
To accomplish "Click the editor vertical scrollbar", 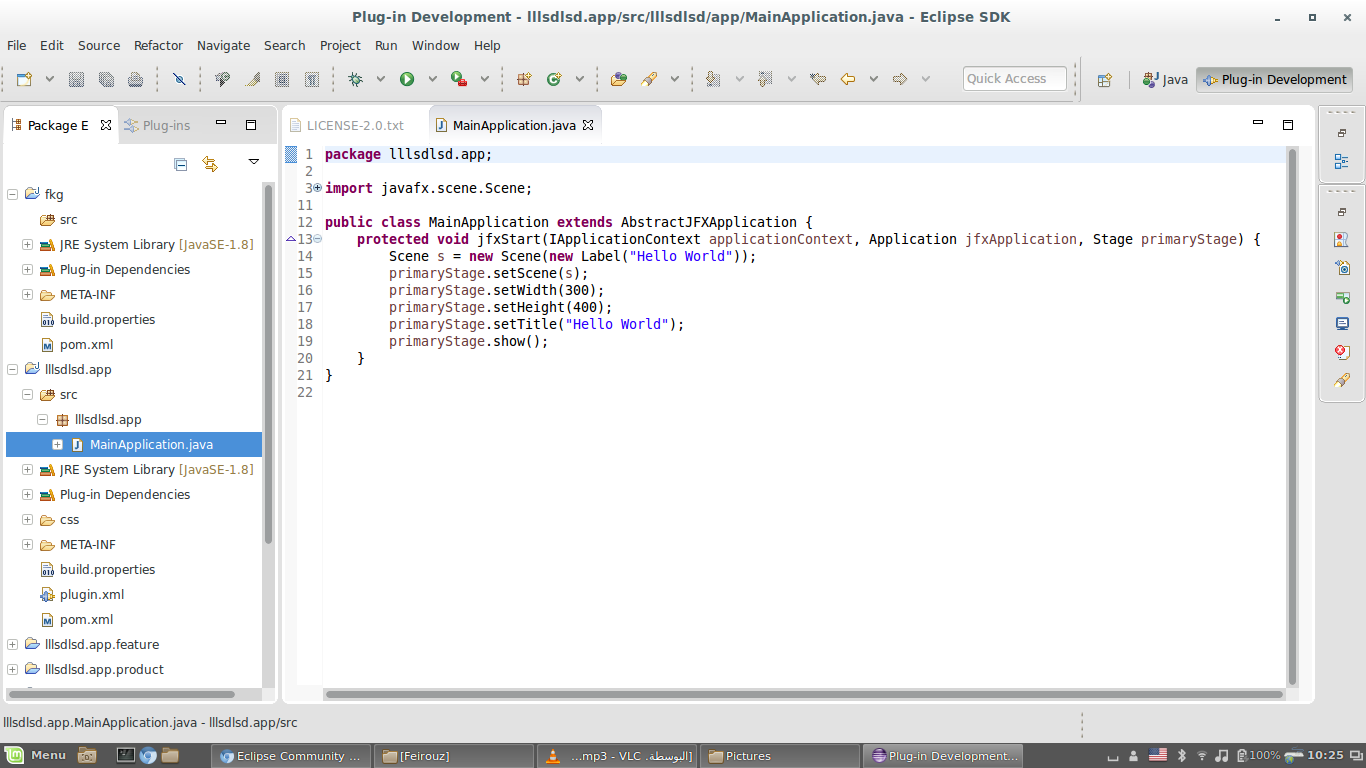I will tap(1292, 415).
